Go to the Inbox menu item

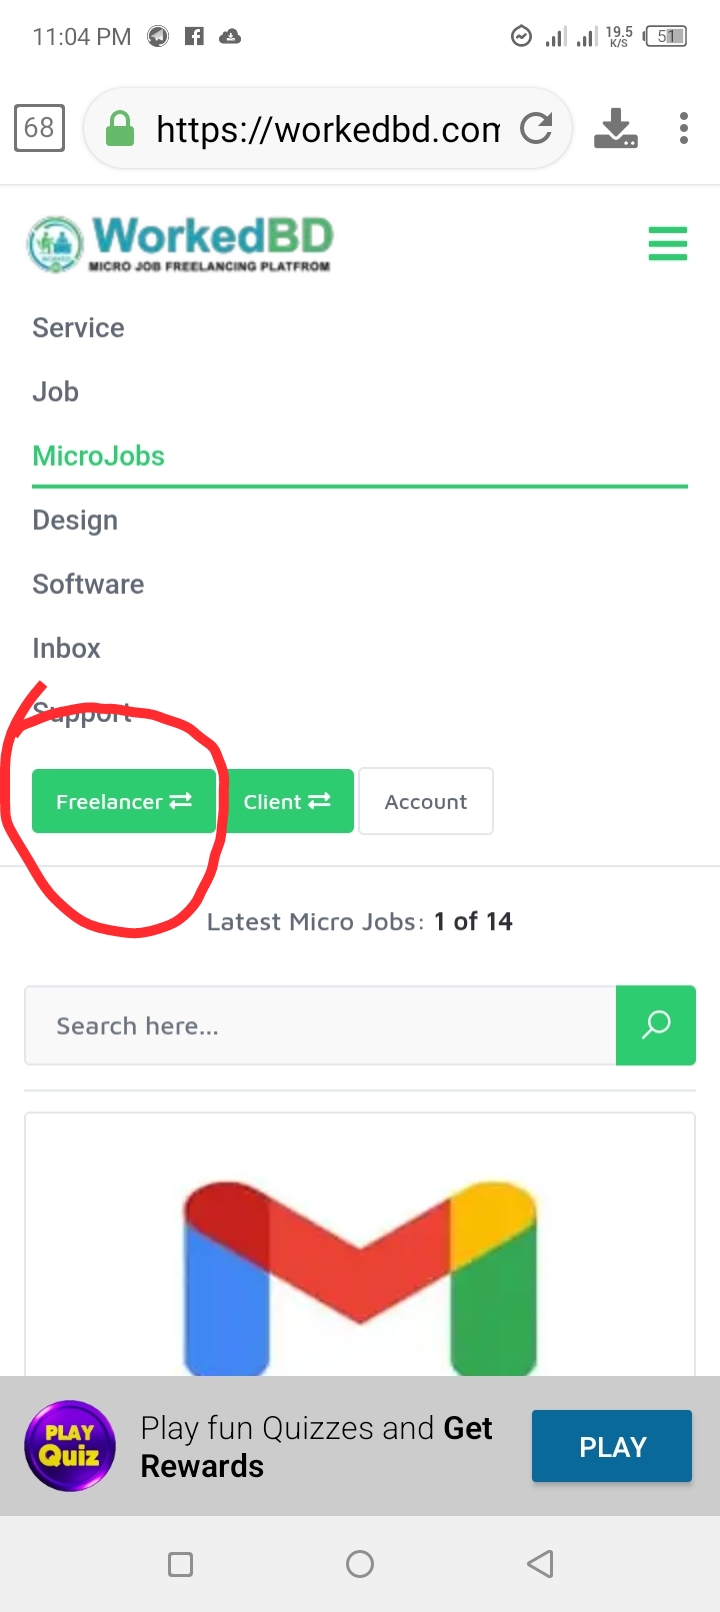(x=66, y=648)
